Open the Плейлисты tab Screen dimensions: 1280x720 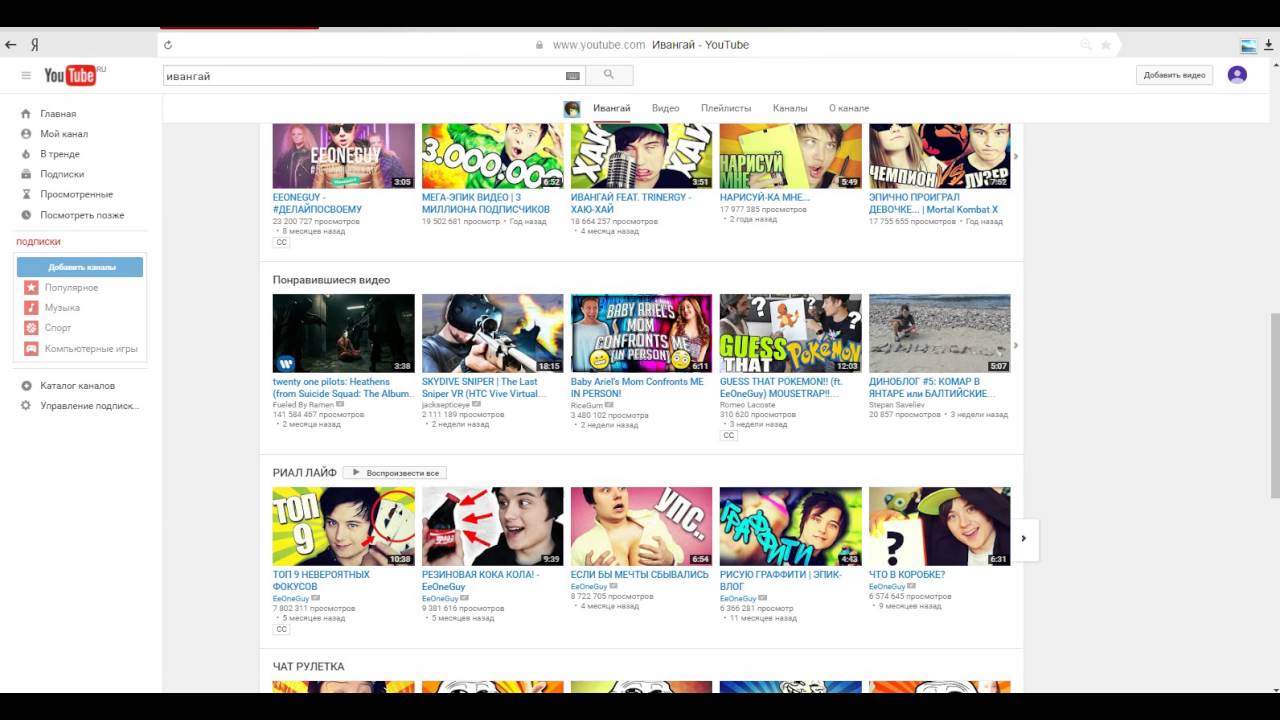pos(726,108)
